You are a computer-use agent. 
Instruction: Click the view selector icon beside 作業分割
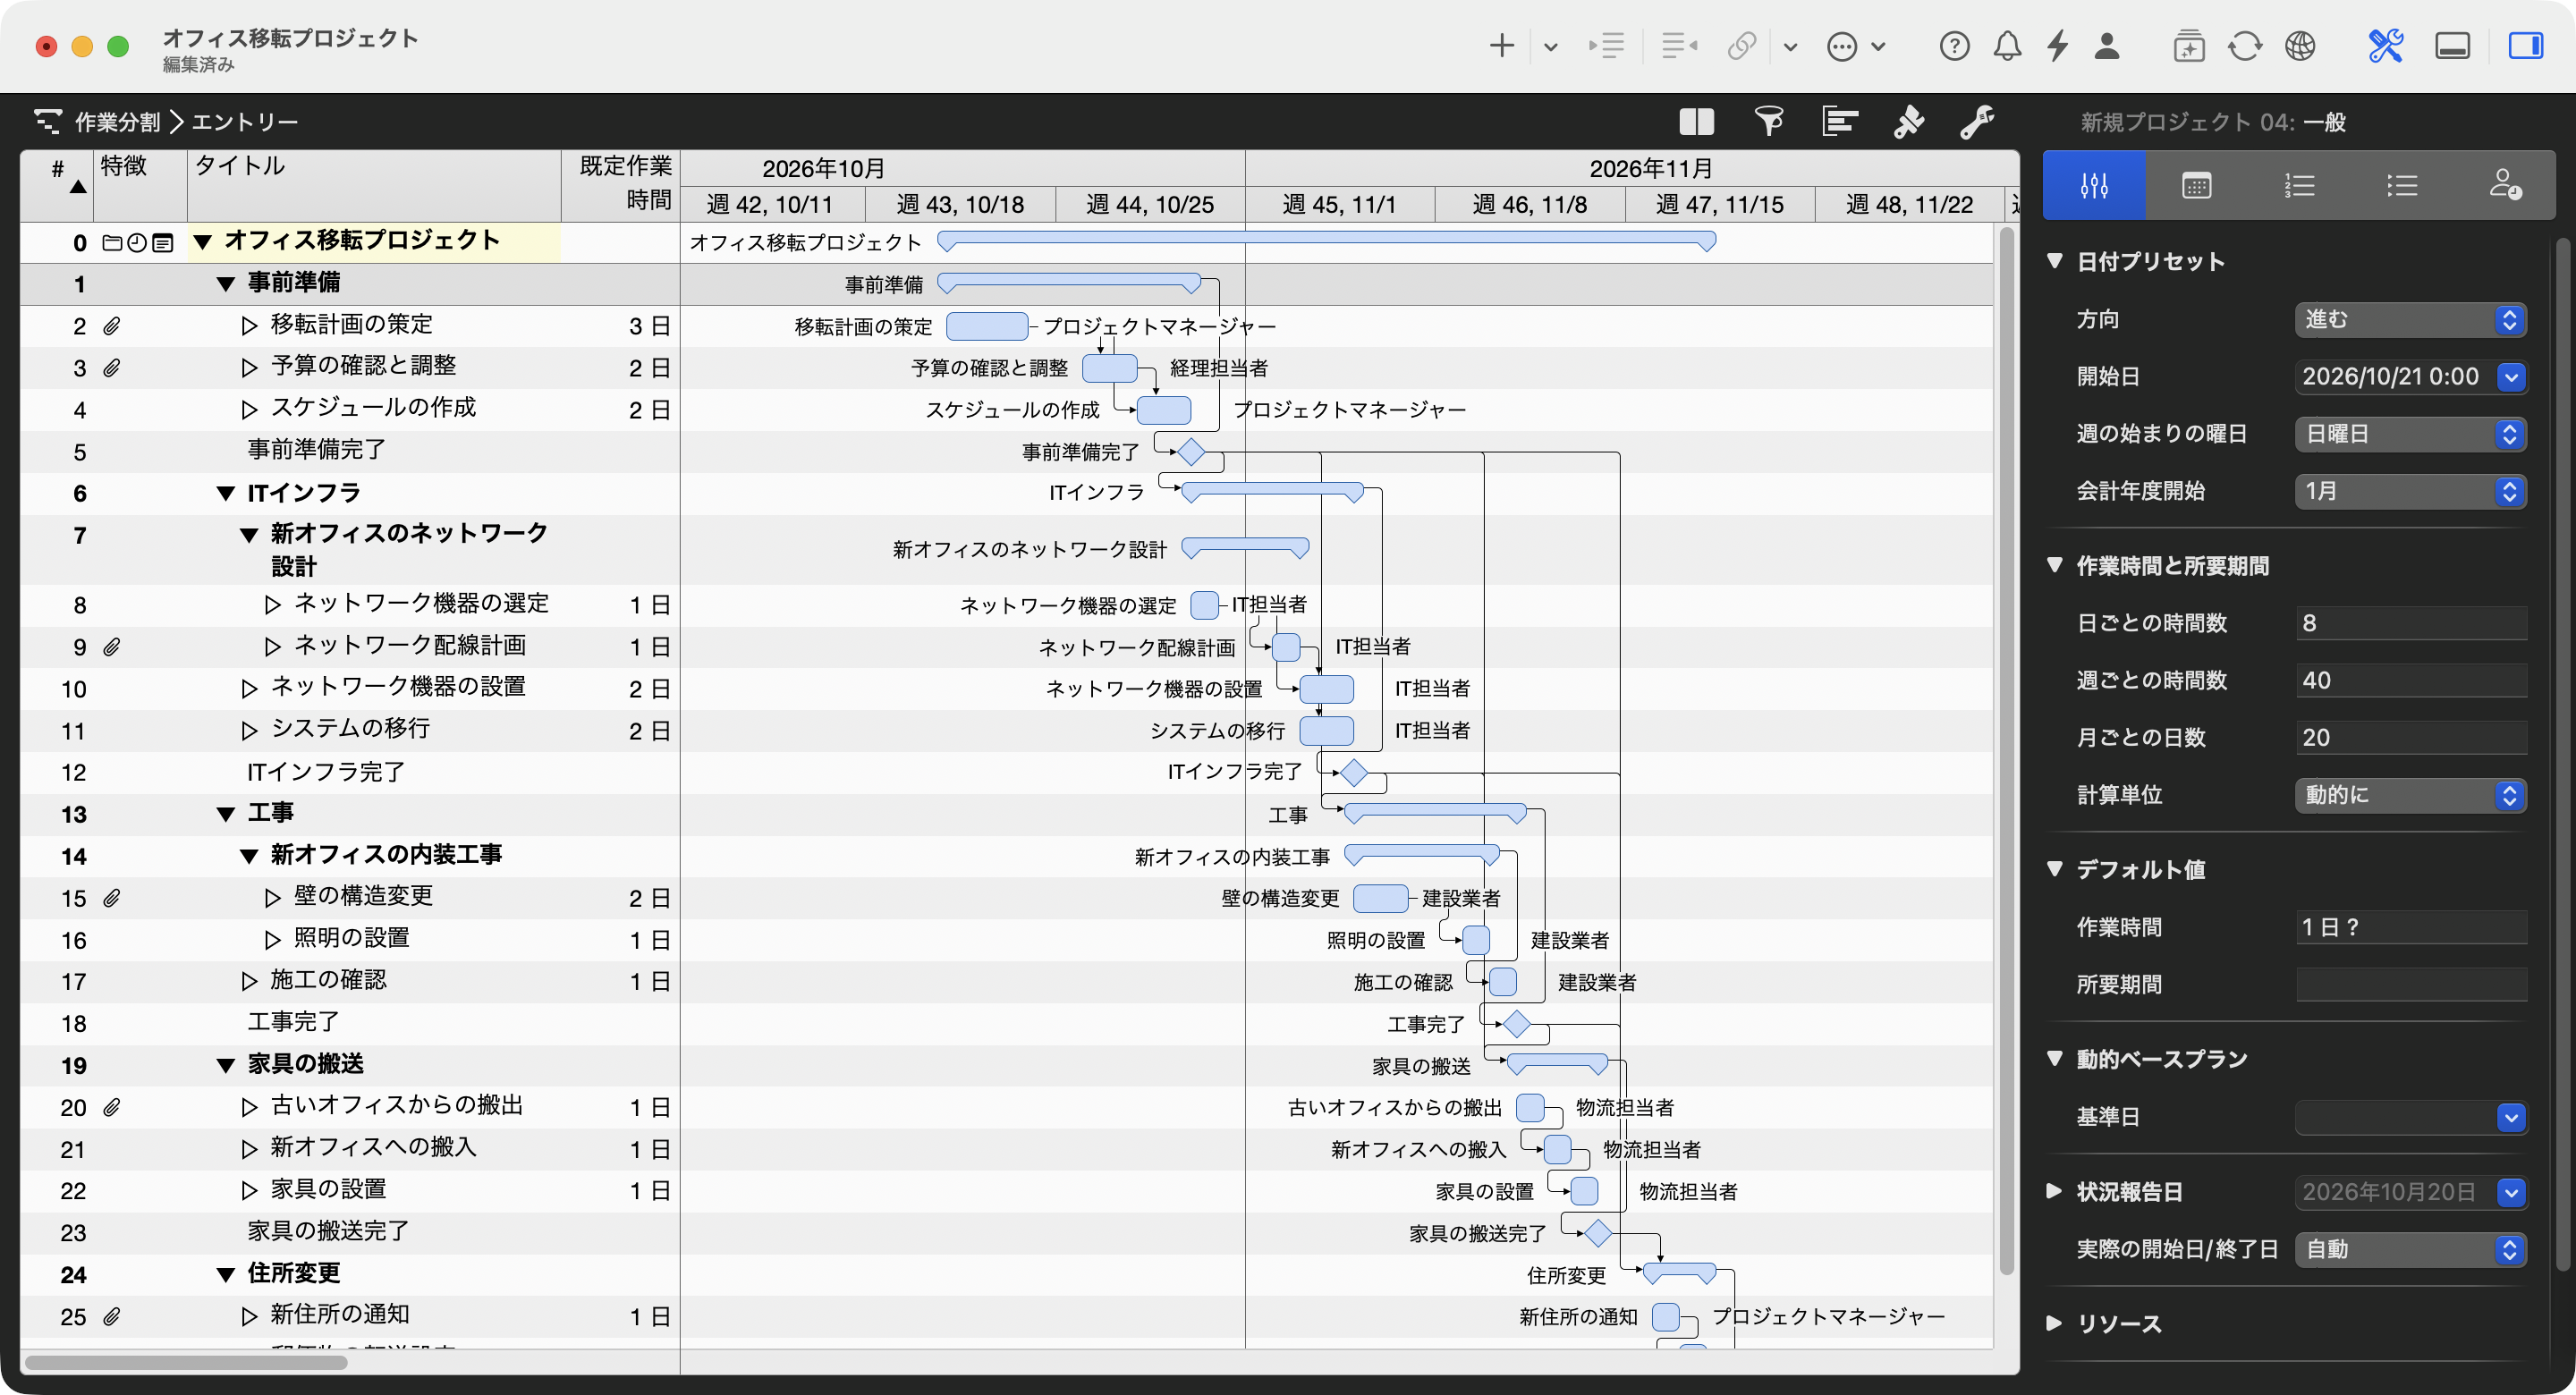pyautogui.click(x=48, y=122)
